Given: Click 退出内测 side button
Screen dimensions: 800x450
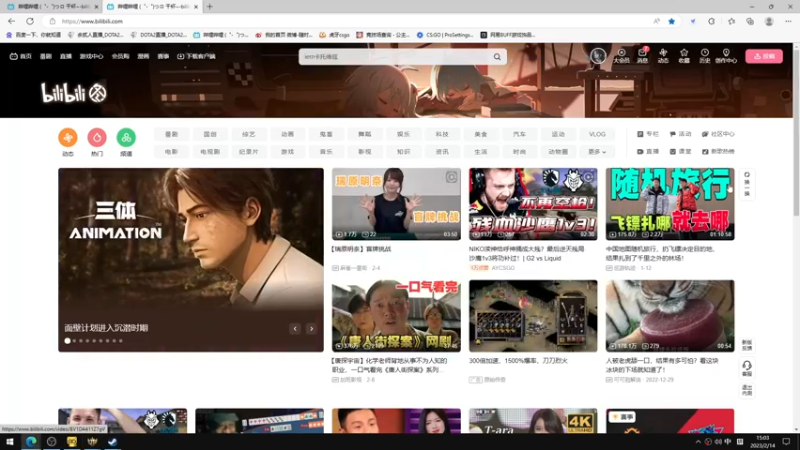Looking at the screenshot, I should pos(747,390).
